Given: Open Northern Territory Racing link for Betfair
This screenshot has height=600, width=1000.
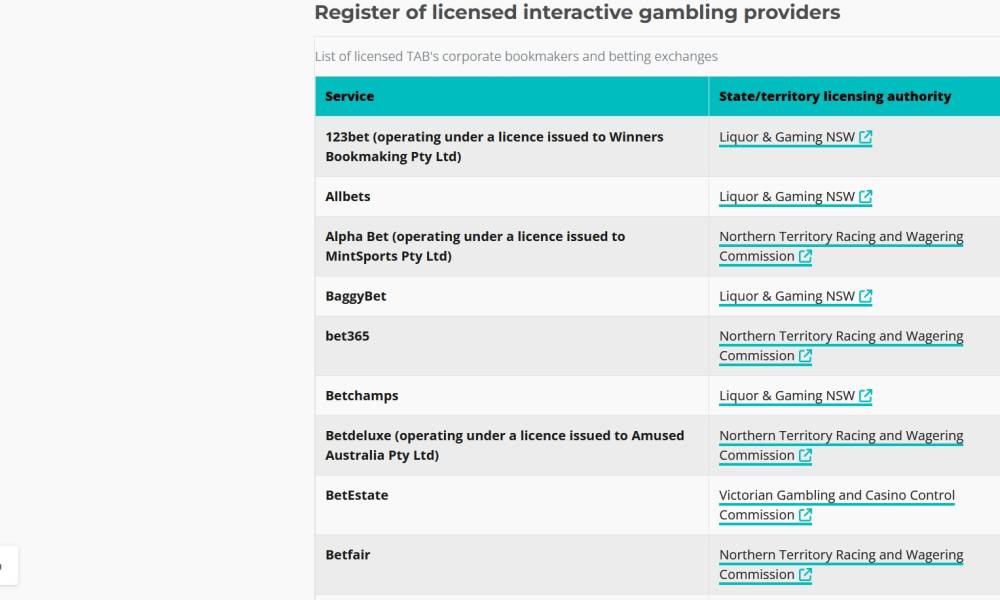Looking at the screenshot, I should (840, 555).
